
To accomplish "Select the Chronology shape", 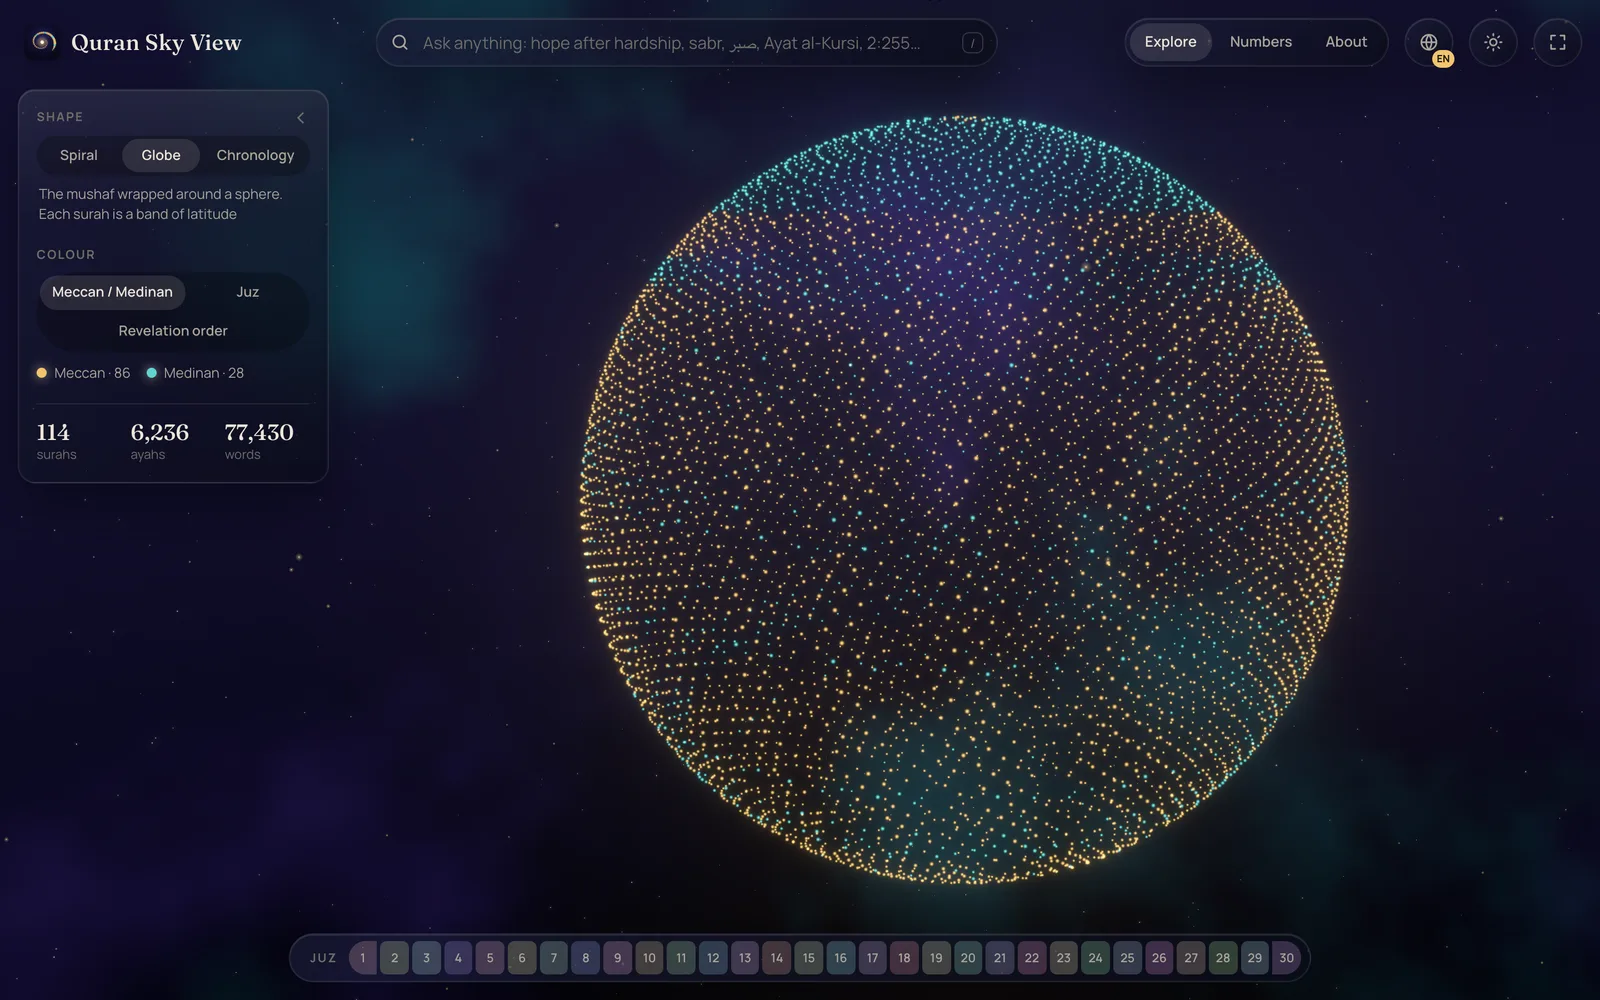I will 255,155.
